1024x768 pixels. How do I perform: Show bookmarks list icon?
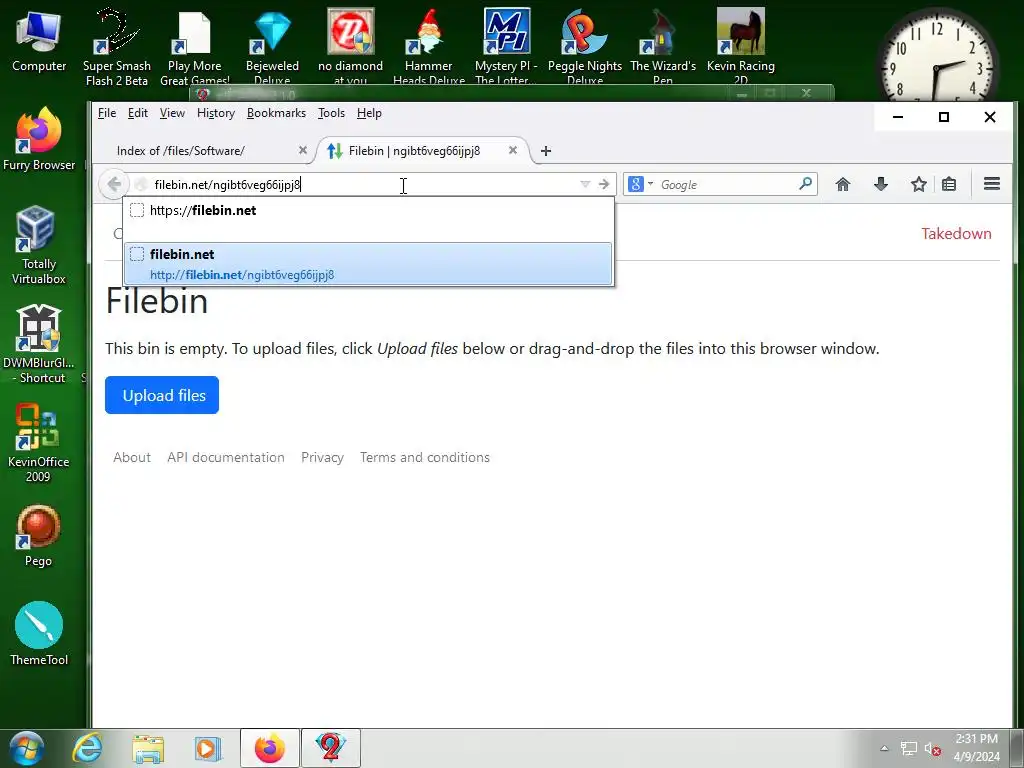coord(949,184)
